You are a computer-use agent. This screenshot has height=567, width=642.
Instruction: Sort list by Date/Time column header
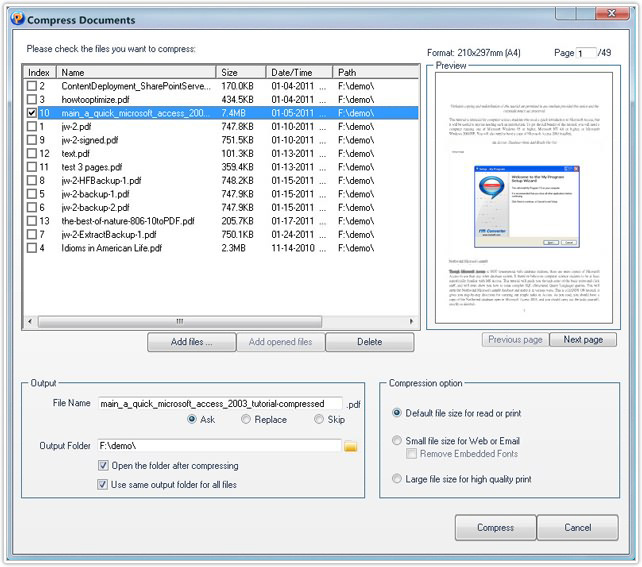(299, 72)
